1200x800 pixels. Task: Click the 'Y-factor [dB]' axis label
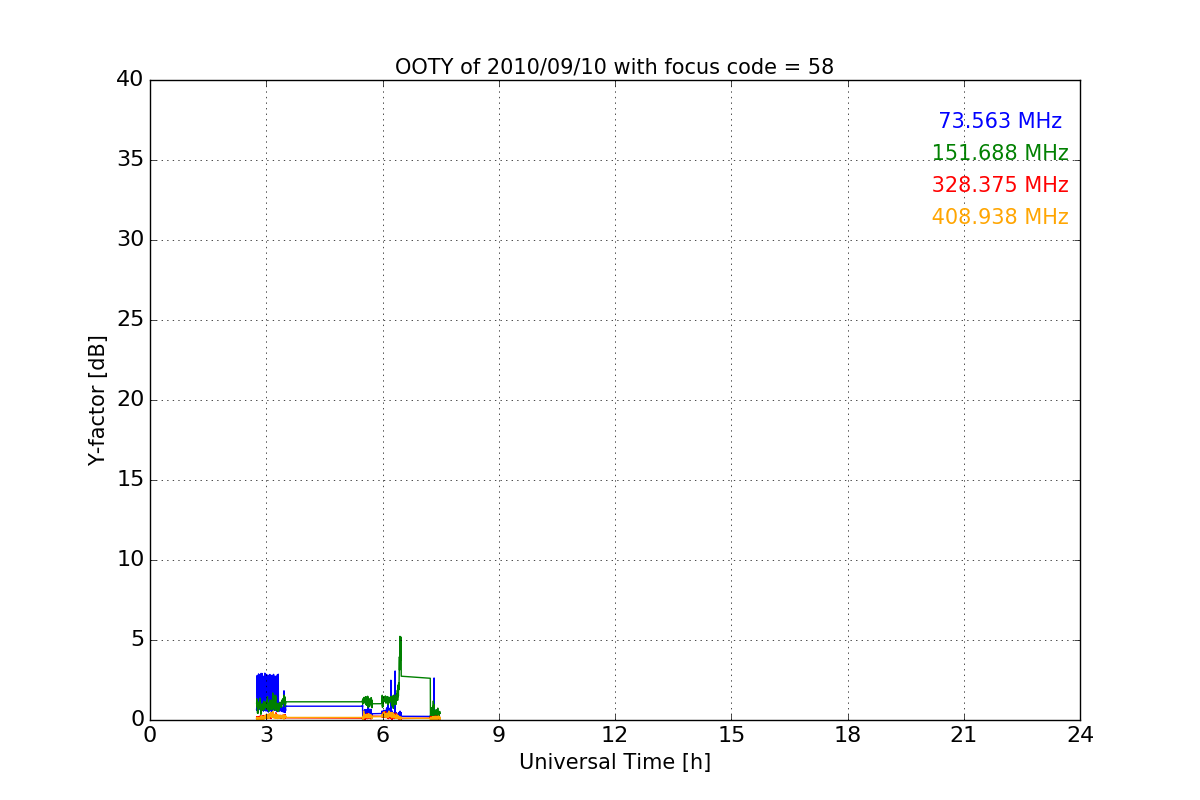click(97, 400)
